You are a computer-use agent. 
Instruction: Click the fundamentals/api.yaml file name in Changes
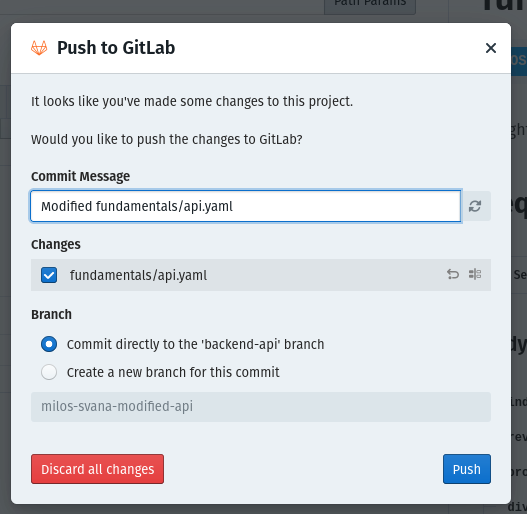(x=138, y=275)
